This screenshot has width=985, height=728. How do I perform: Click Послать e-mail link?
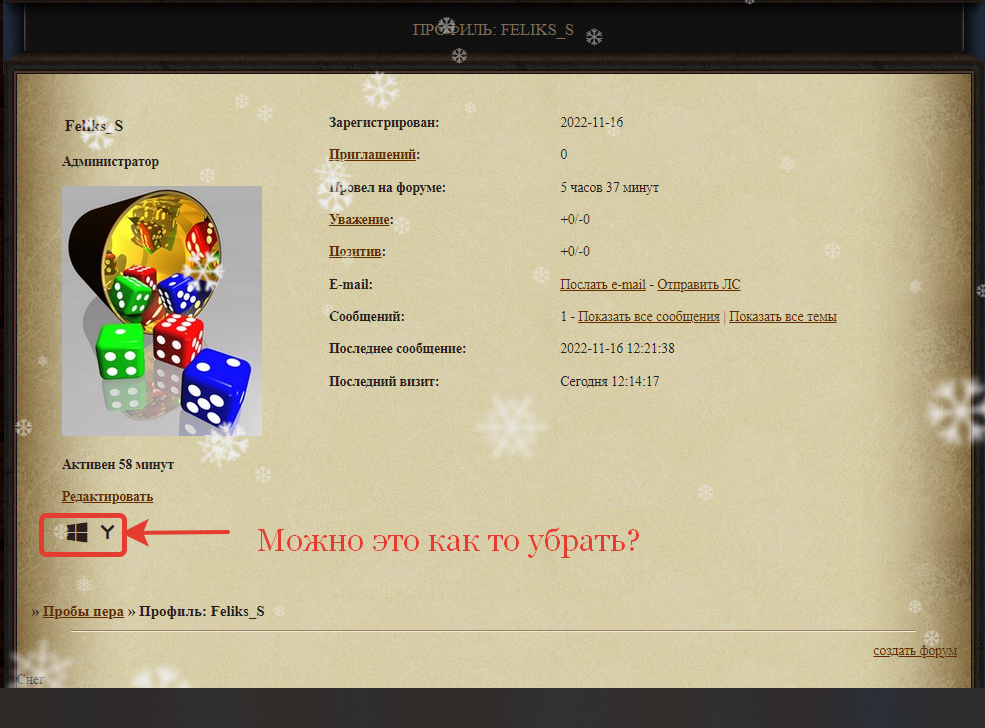[x=603, y=285]
